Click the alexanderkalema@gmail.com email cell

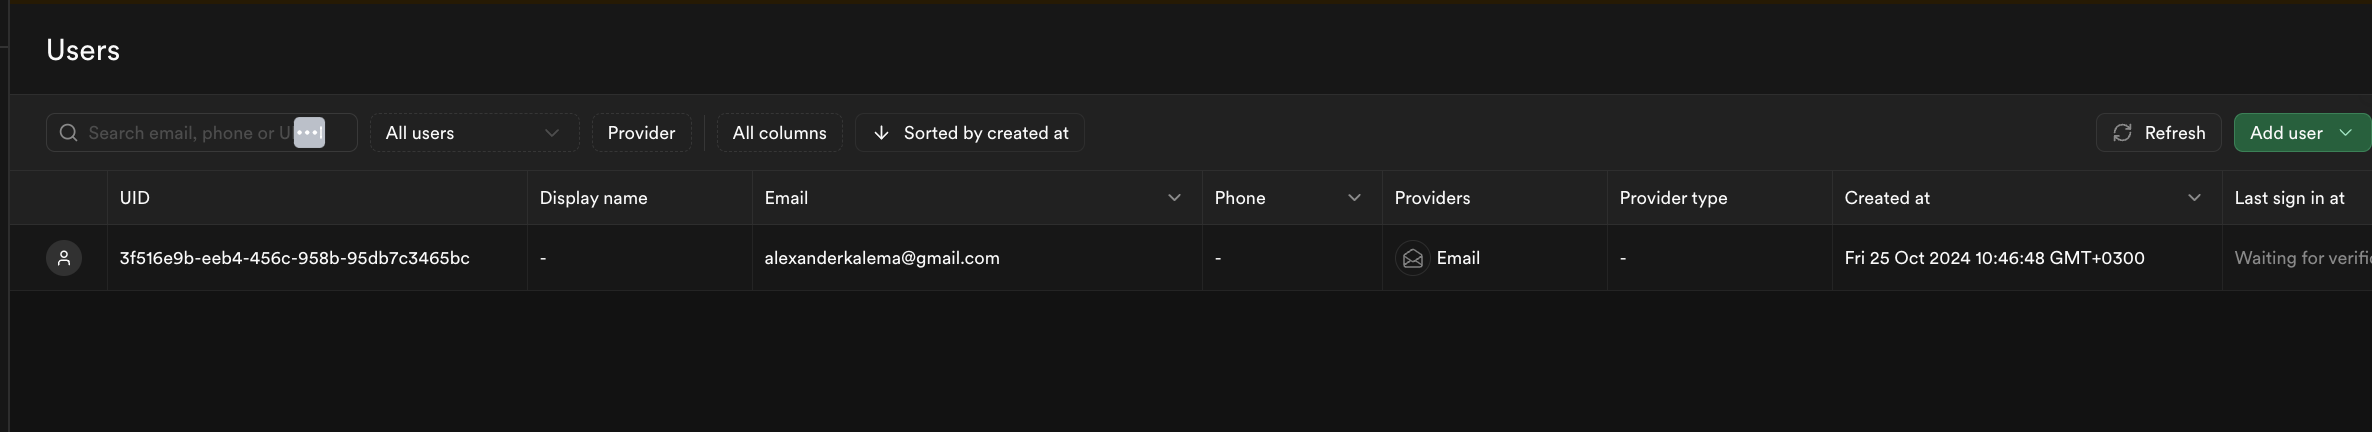tap(881, 258)
